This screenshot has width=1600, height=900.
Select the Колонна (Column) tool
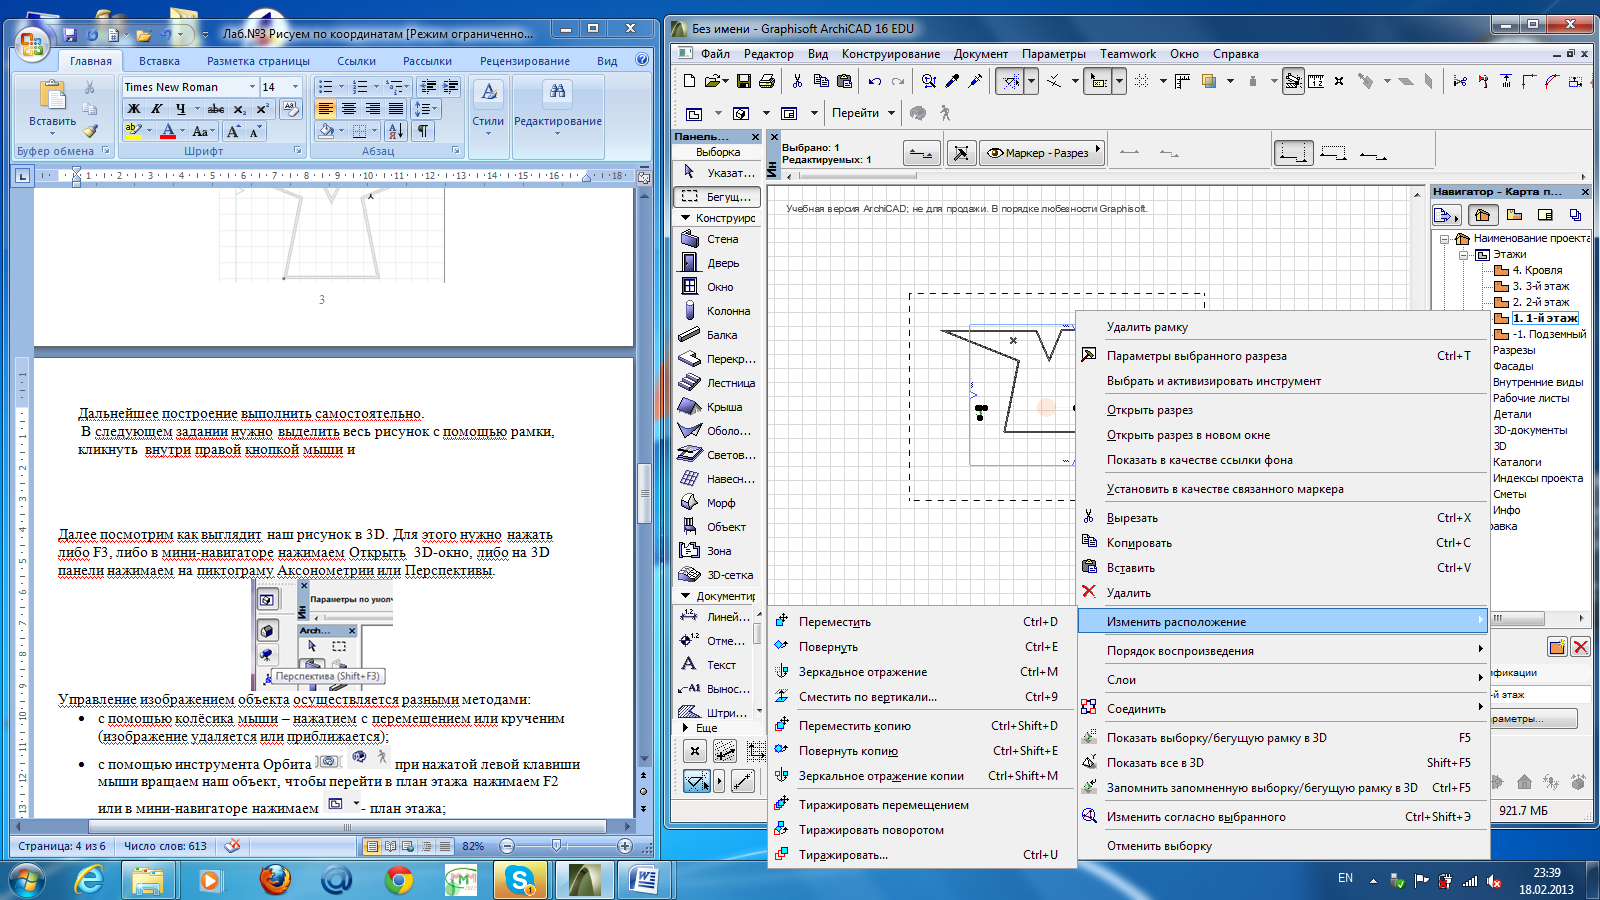point(718,311)
